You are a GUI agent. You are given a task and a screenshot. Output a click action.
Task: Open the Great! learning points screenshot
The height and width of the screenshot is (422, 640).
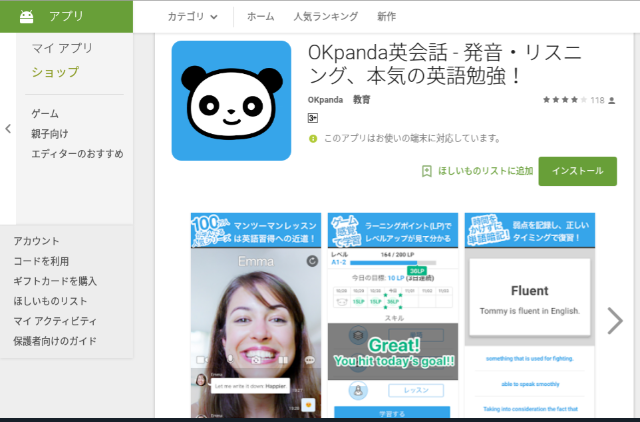393,315
